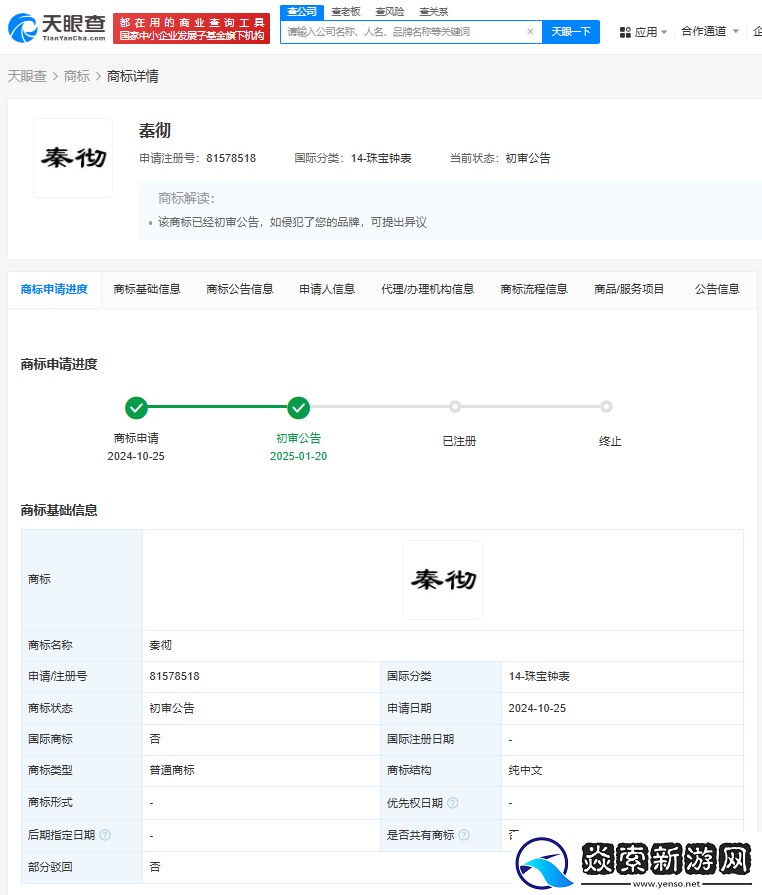762x895 pixels.
Task: Open the 代理/办理机构信息 tab
Action: tap(428, 289)
